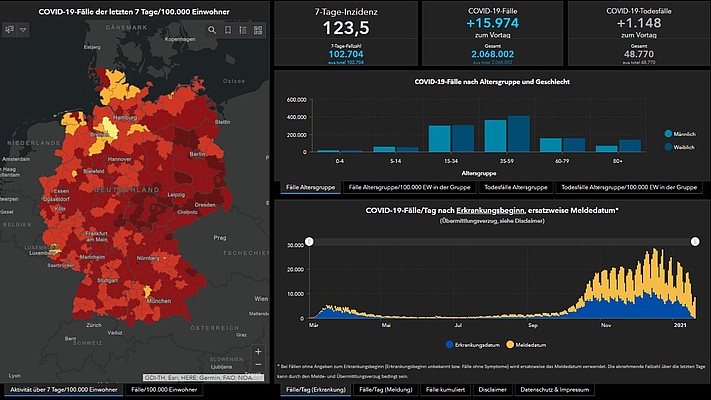The height and width of the screenshot is (400, 711).
Task: Open Datenschutz & Impressum tab
Action: 555,390
